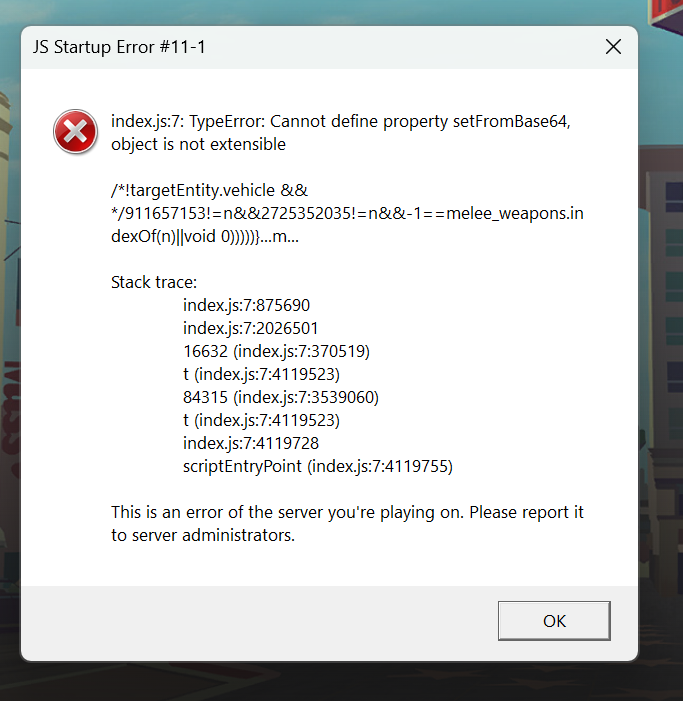Click the red error X icon
683x701 pixels.
pyautogui.click(x=76, y=132)
